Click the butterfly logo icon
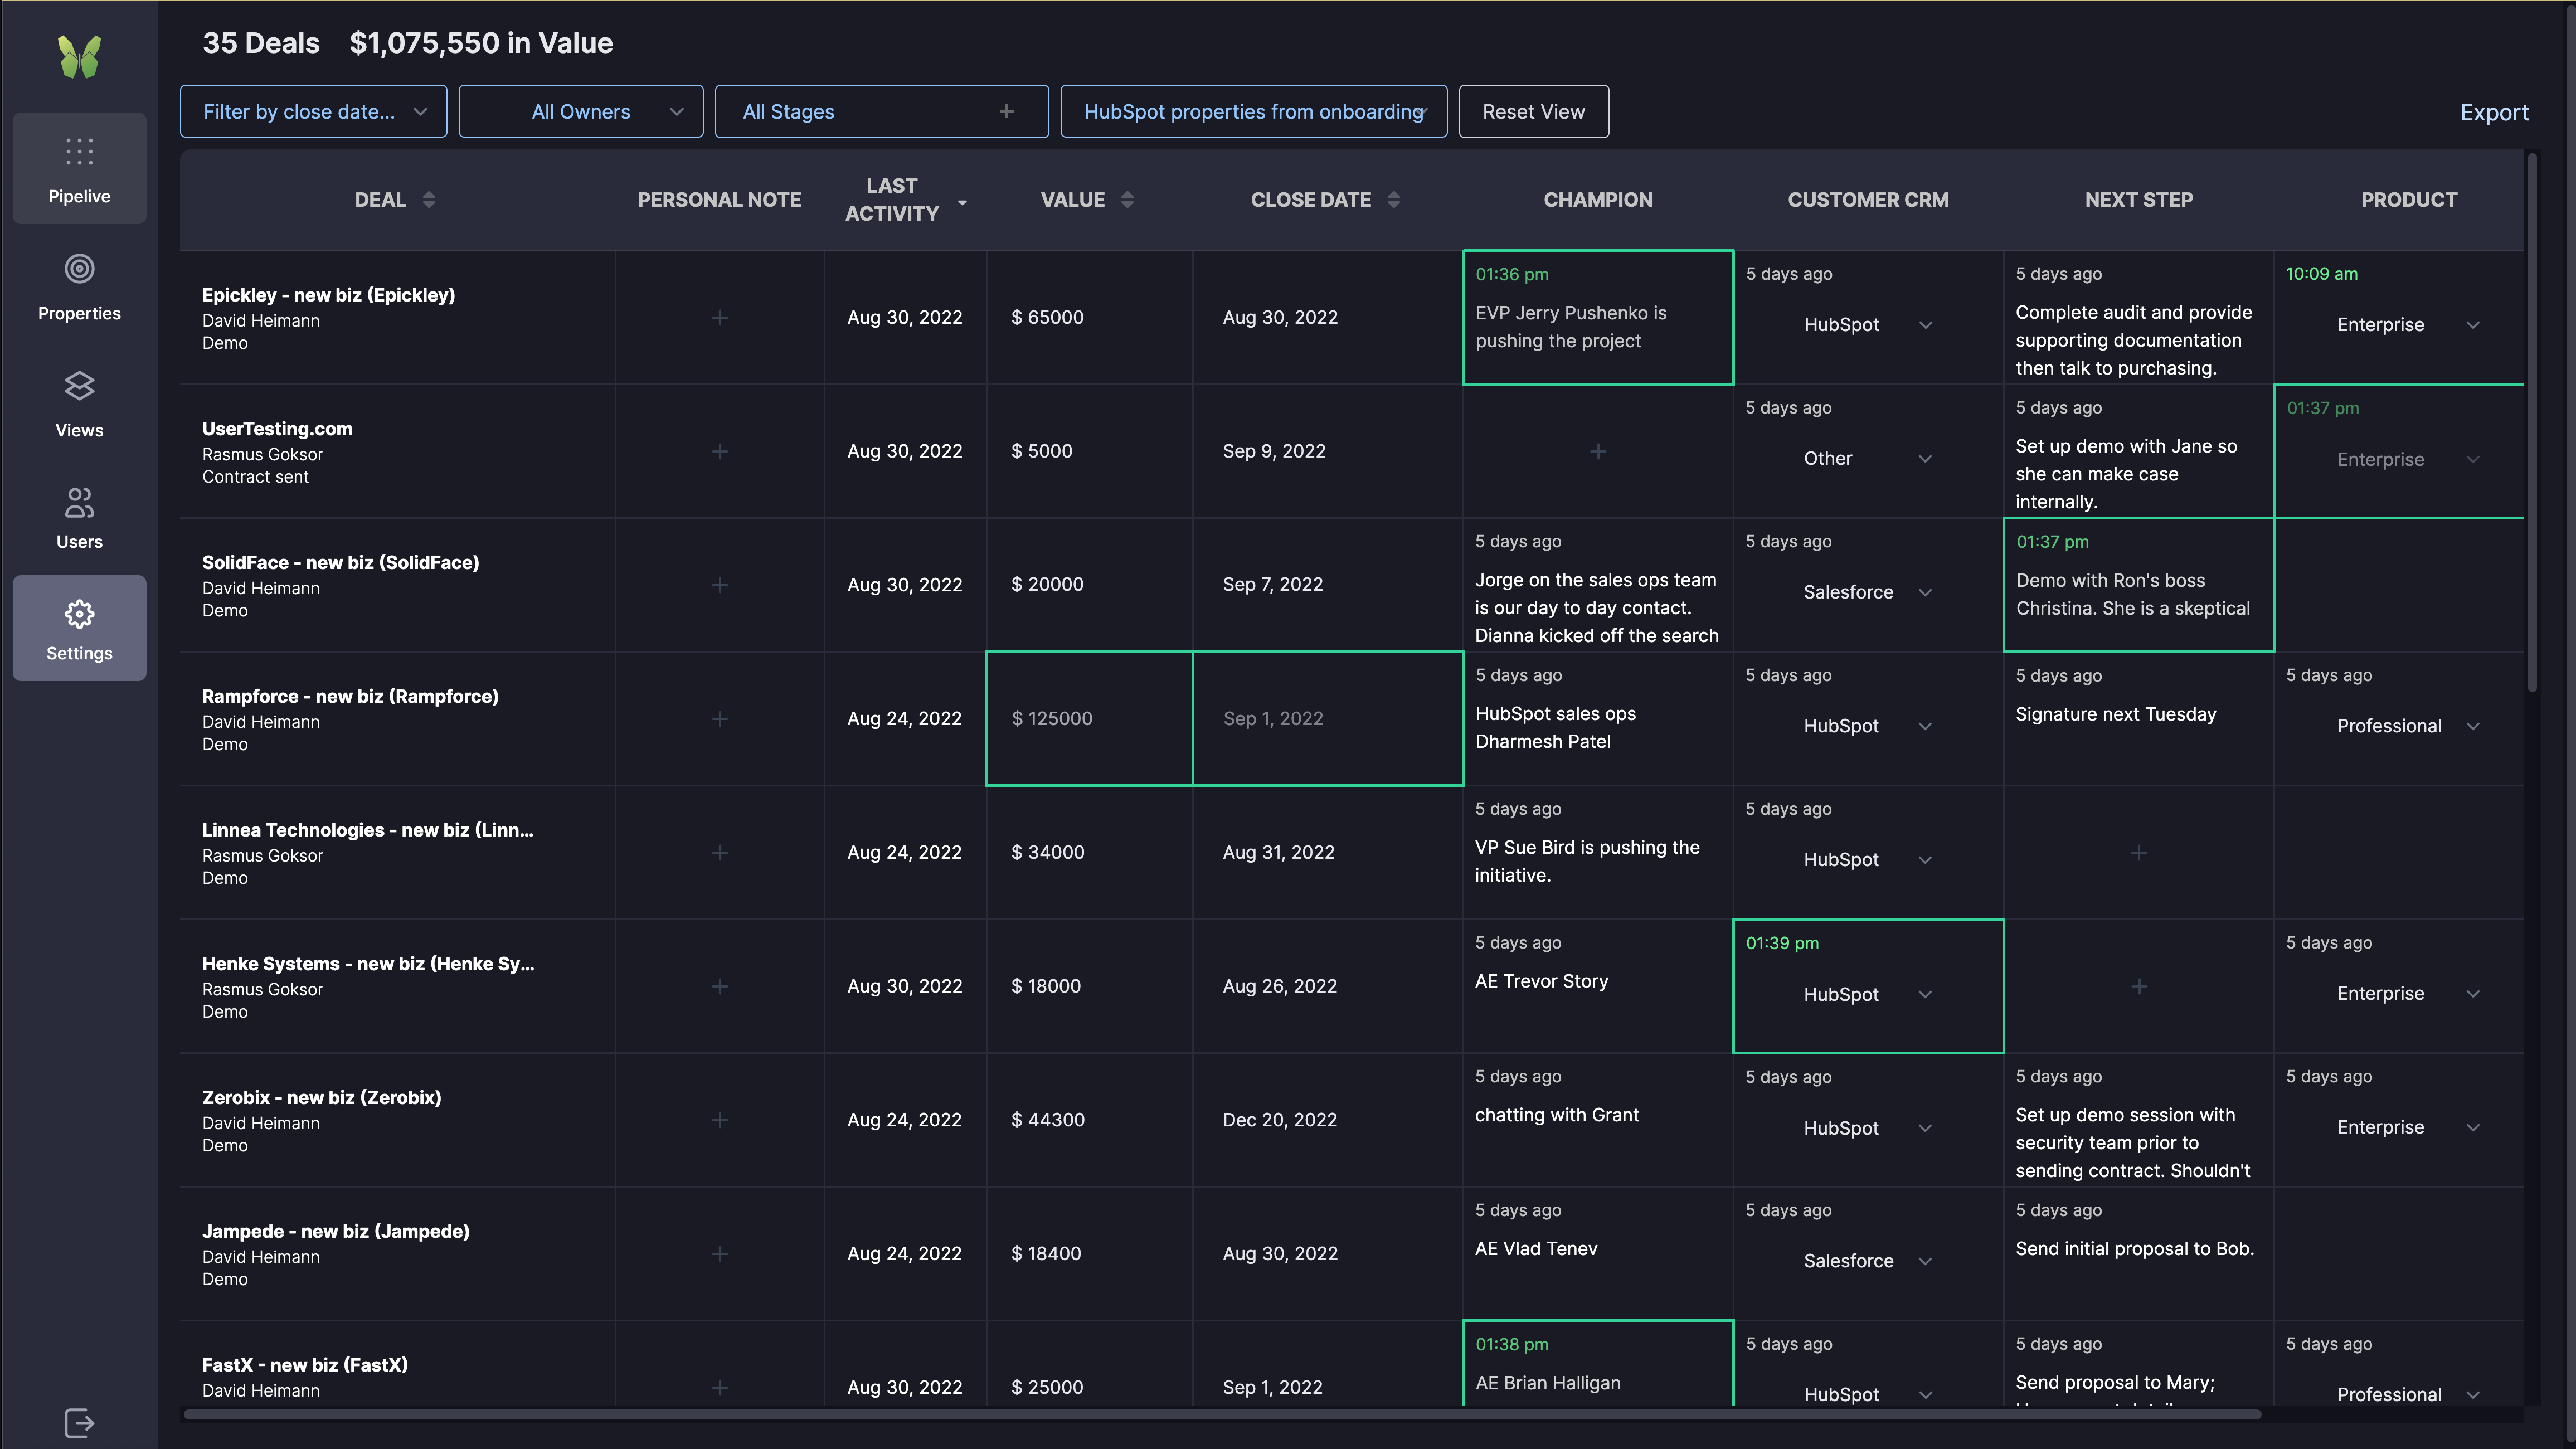This screenshot has width=2576, height=1449. click(x=79, y=57)
